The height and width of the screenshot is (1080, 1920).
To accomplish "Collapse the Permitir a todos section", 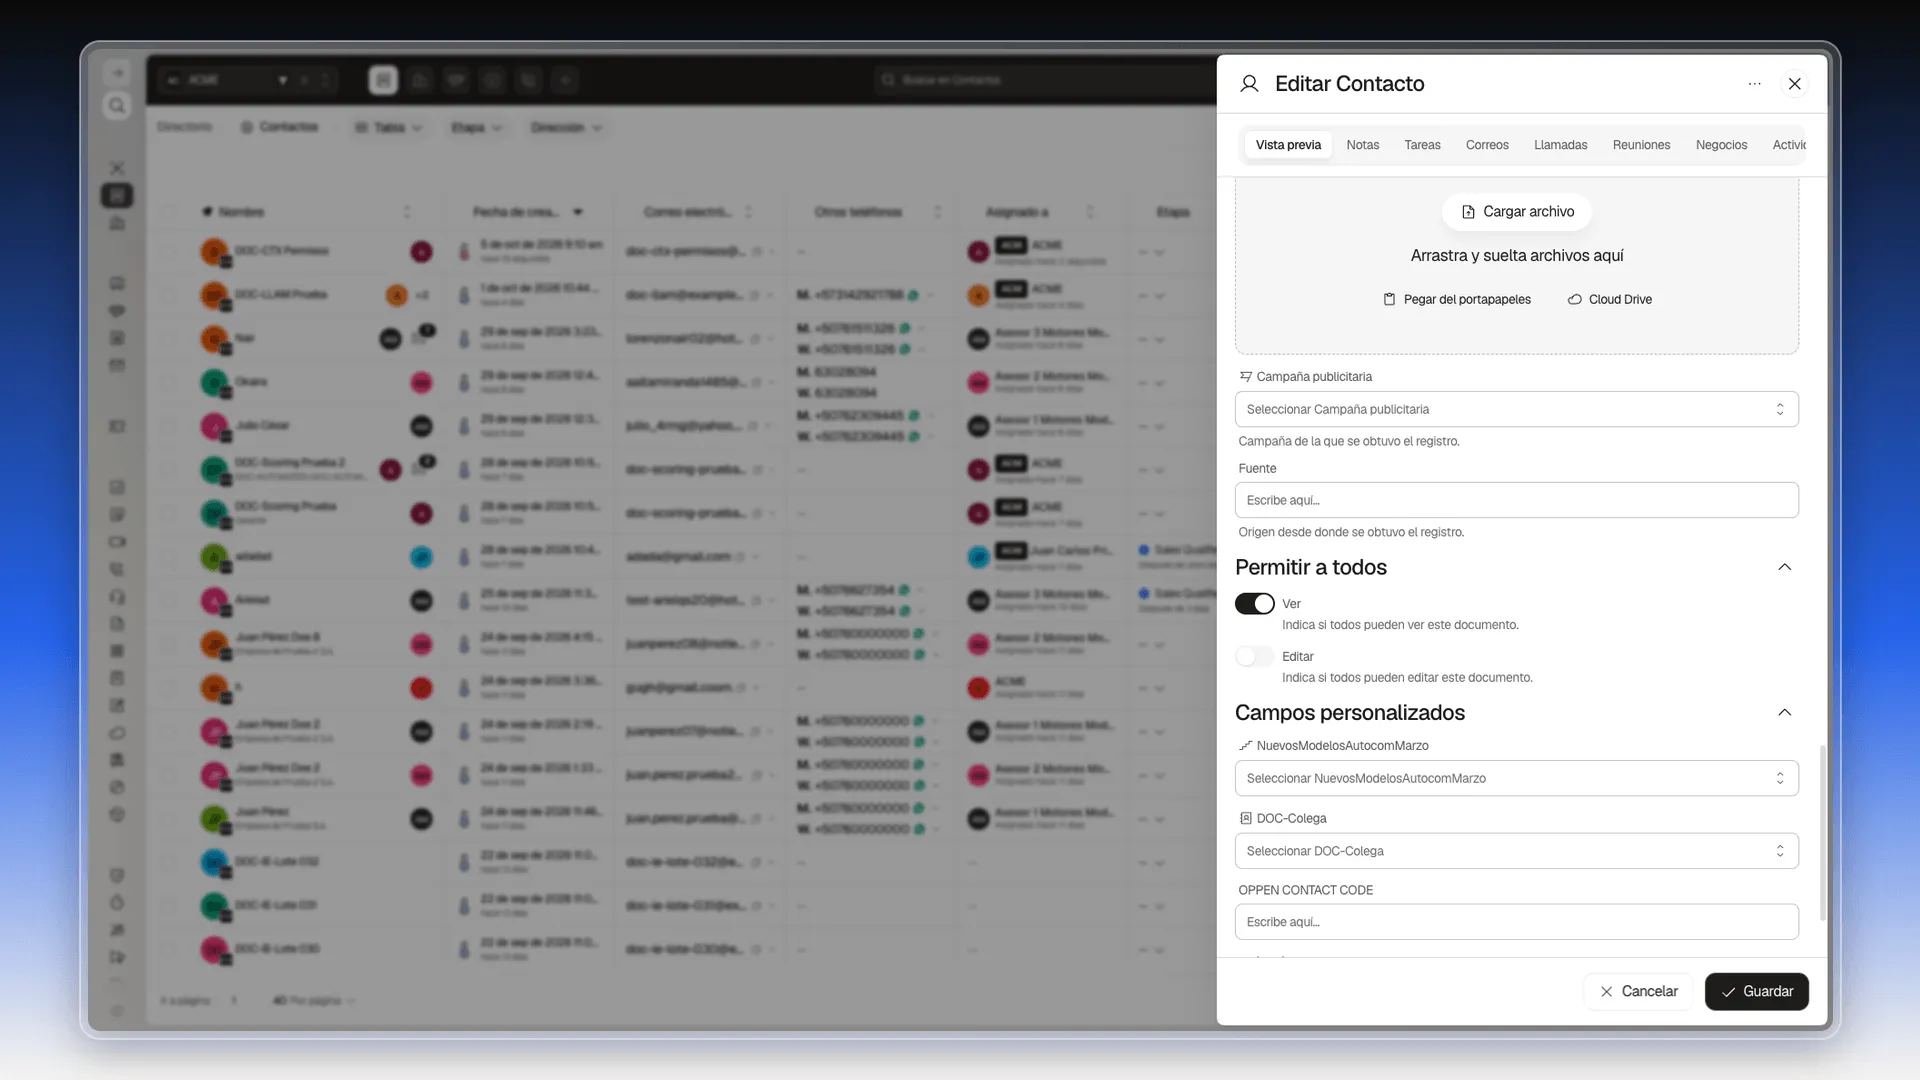I will [1784, 567].
